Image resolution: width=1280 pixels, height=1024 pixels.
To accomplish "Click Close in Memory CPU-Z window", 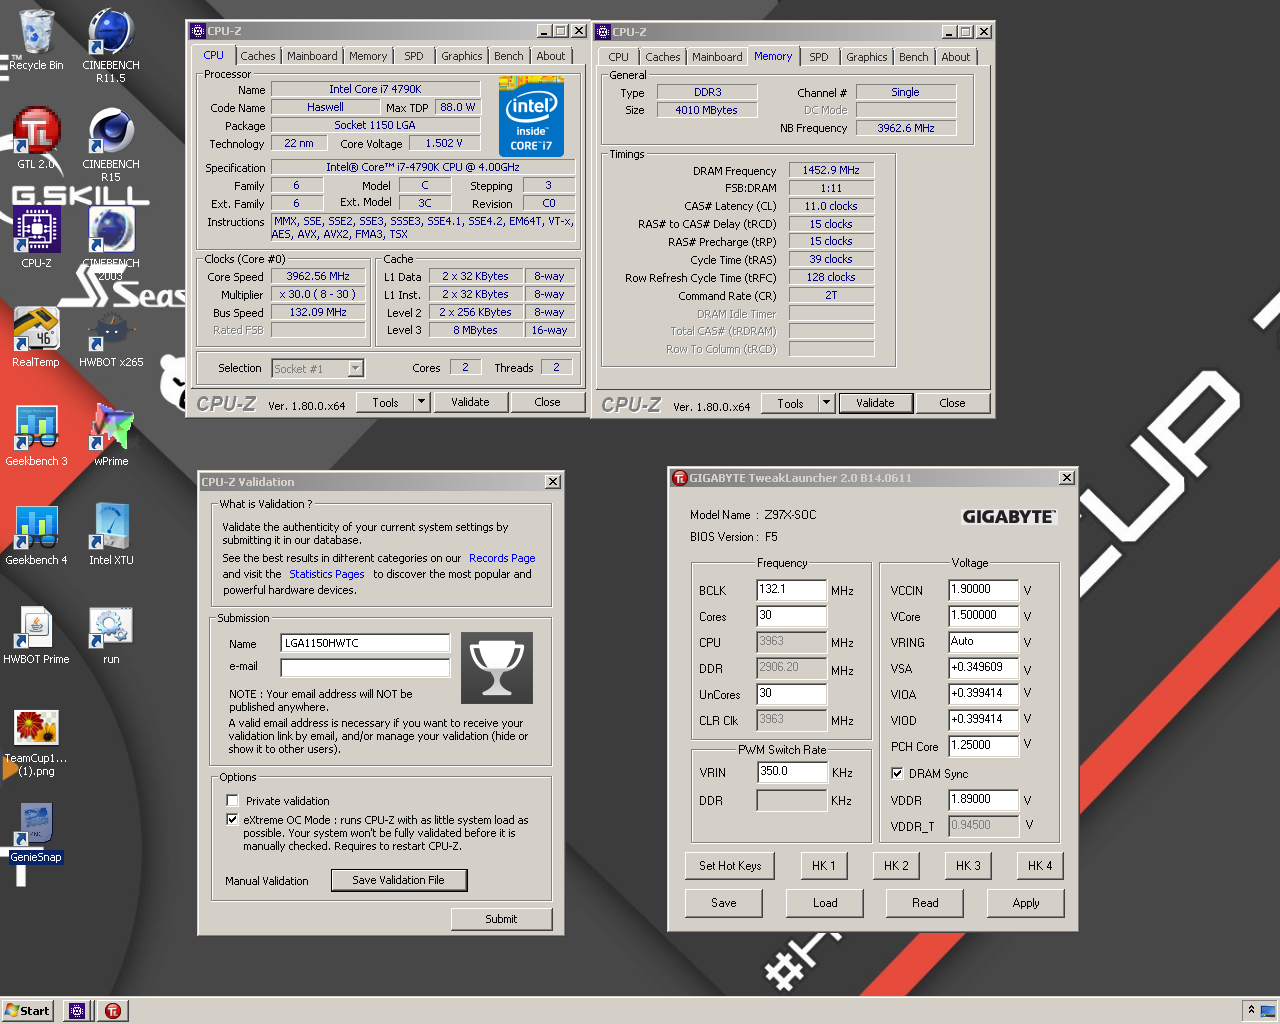I will click(x=952, y=403).
